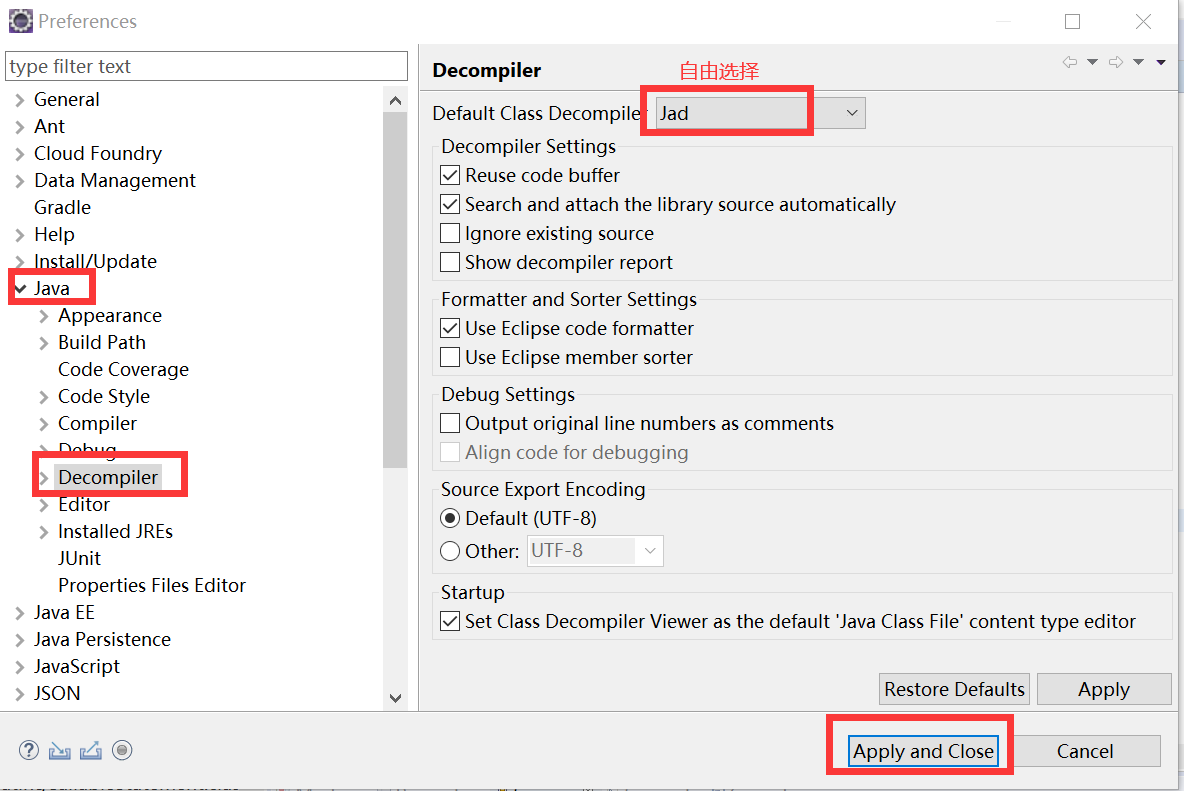
Task: Click the tree scrollbar up arrow
Action: (395, 100)
